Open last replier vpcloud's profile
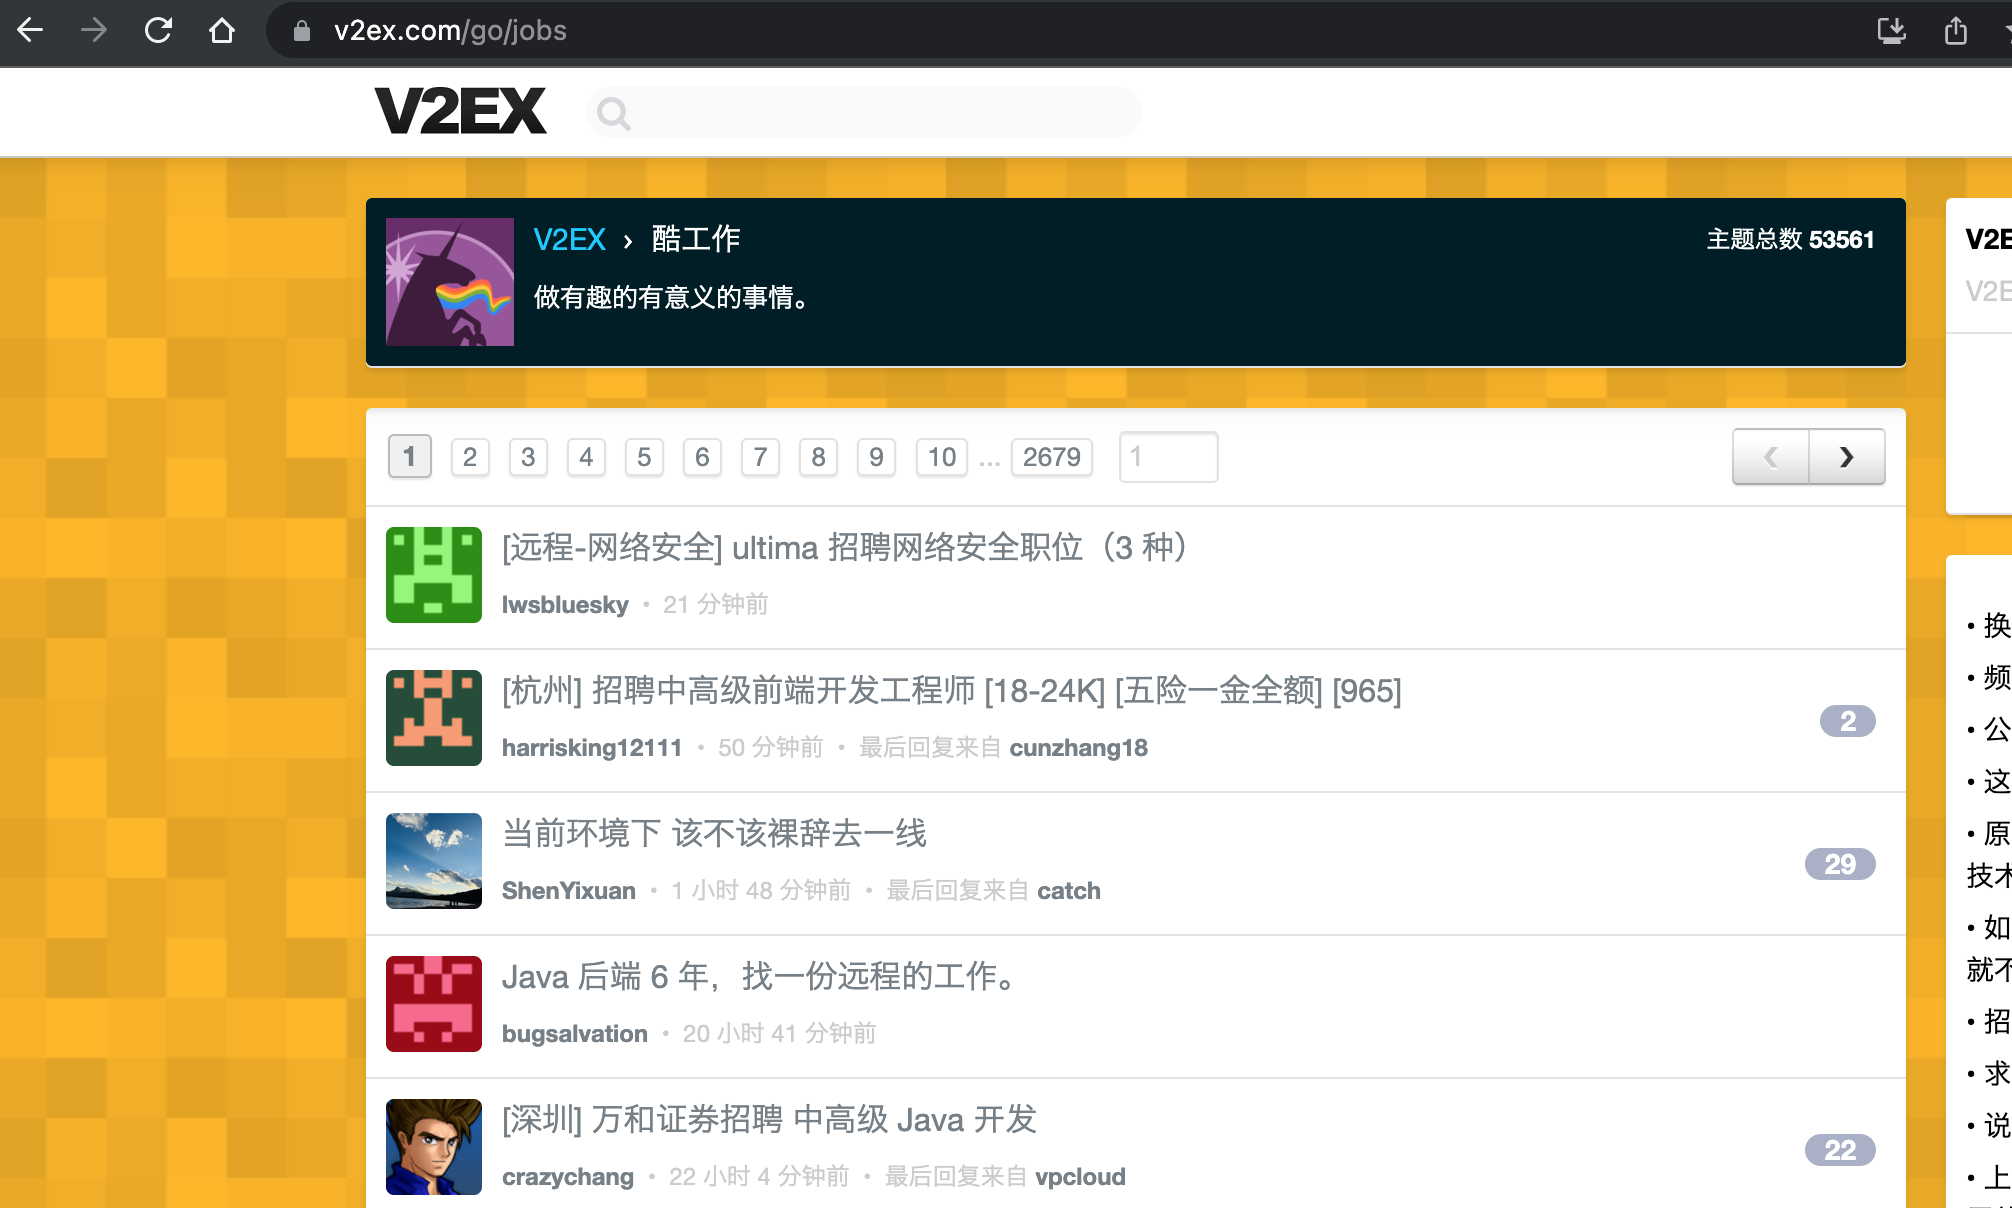The width and height of the screenshot is (2012, 1208). tap(1081, 1176)
